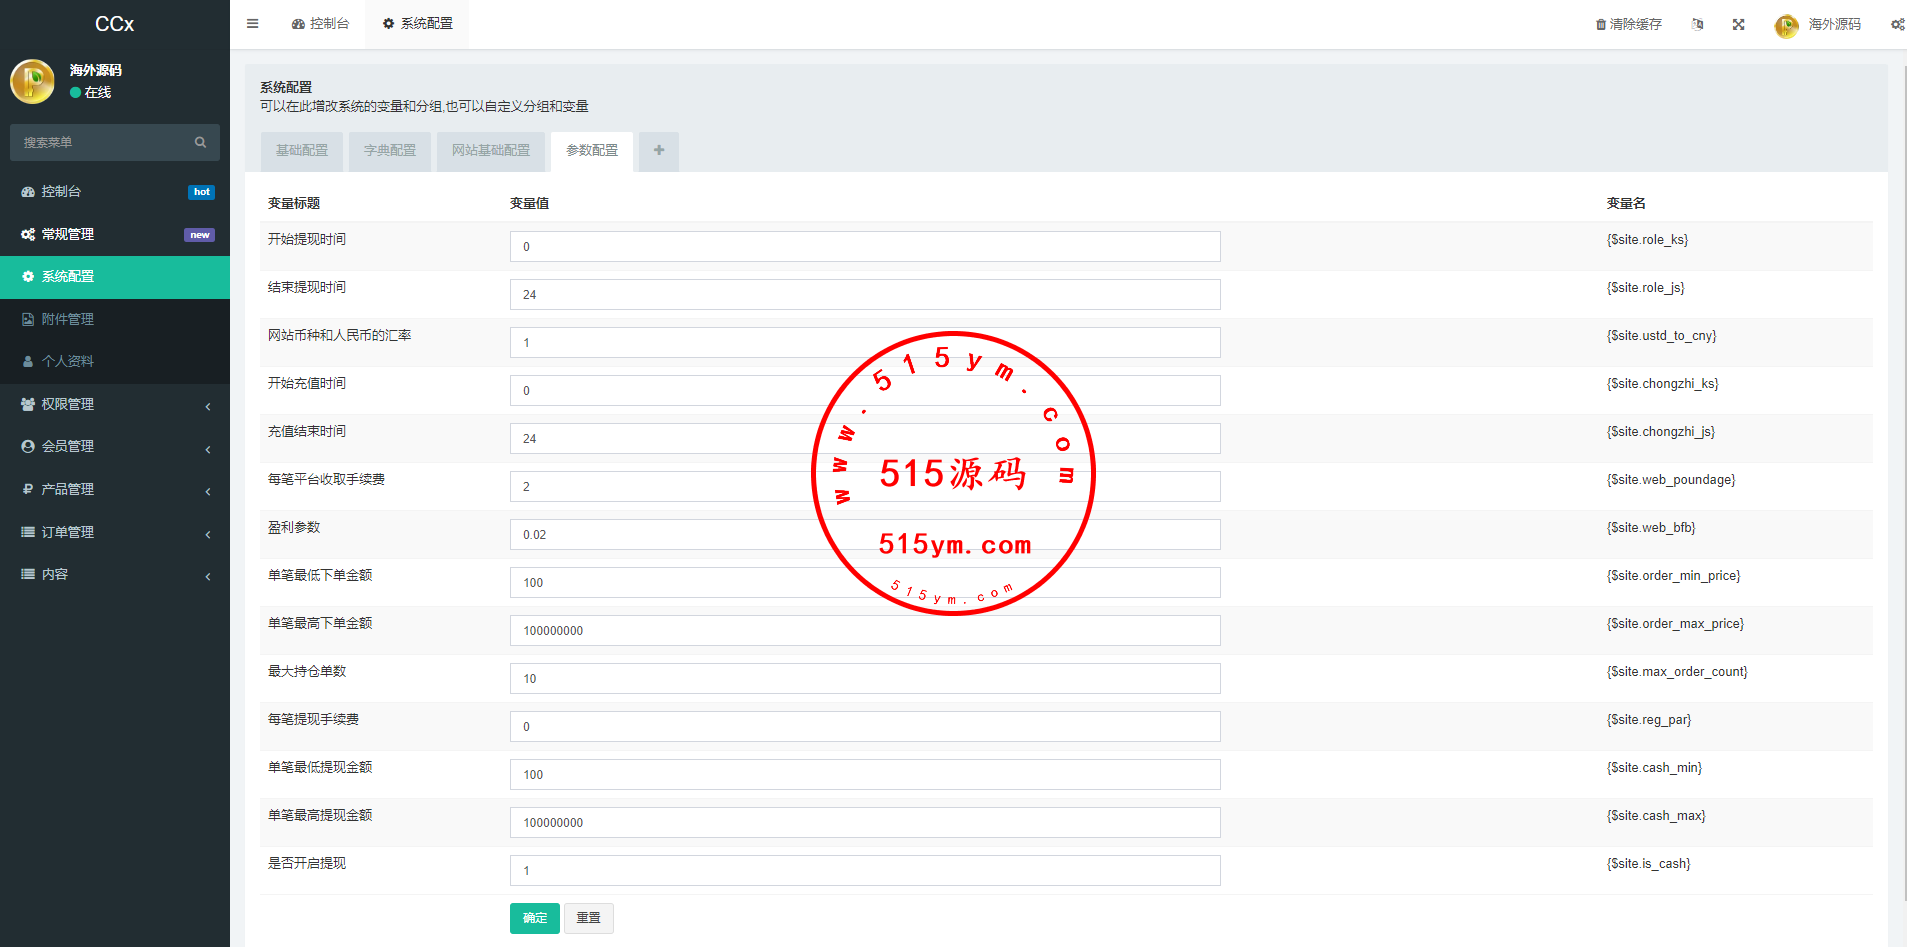Expand the 权限管理 sidebar menu
The image size is (1907, 947).
click(x=115, y=405)
